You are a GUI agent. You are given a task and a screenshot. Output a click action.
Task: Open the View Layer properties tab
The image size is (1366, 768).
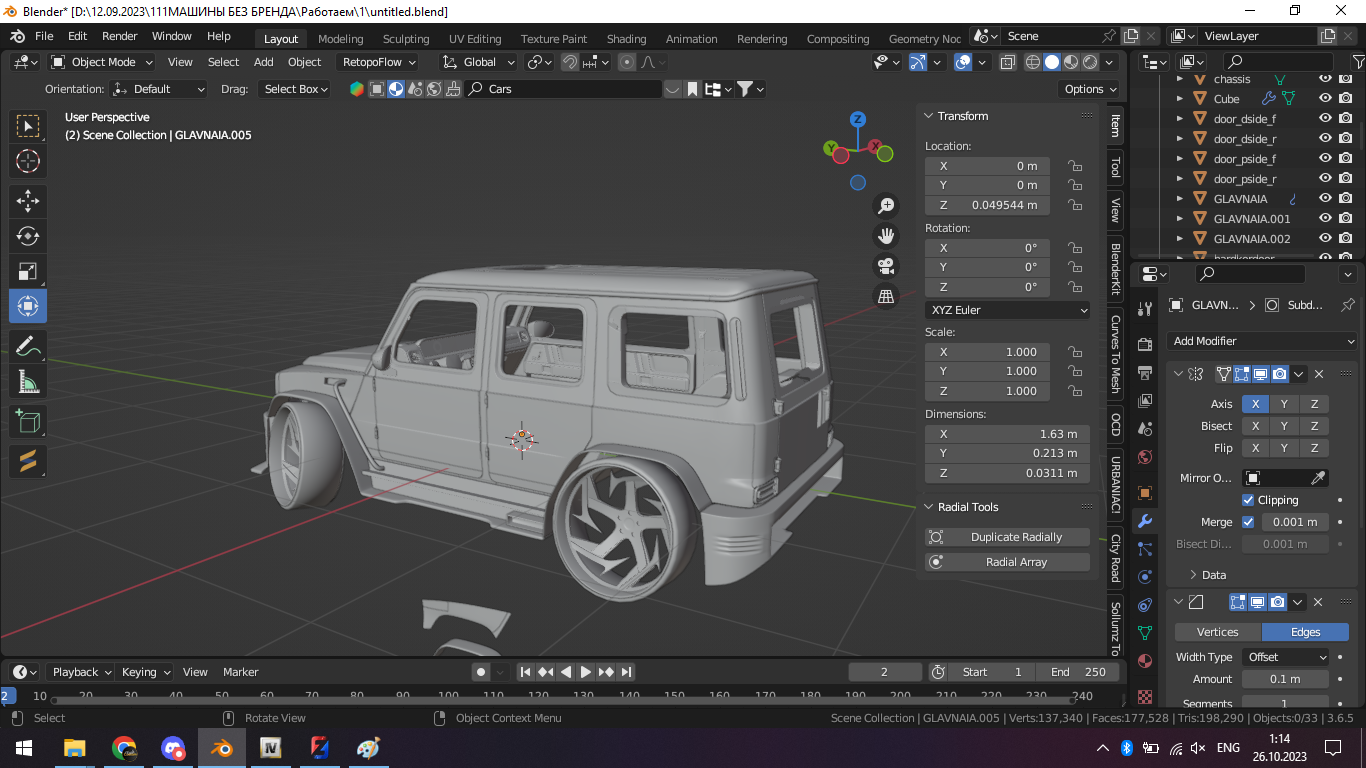[1146, 400]
